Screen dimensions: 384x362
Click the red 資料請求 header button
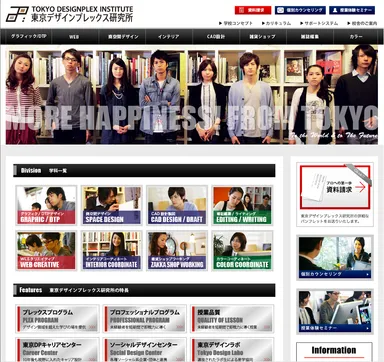point(253,10)
